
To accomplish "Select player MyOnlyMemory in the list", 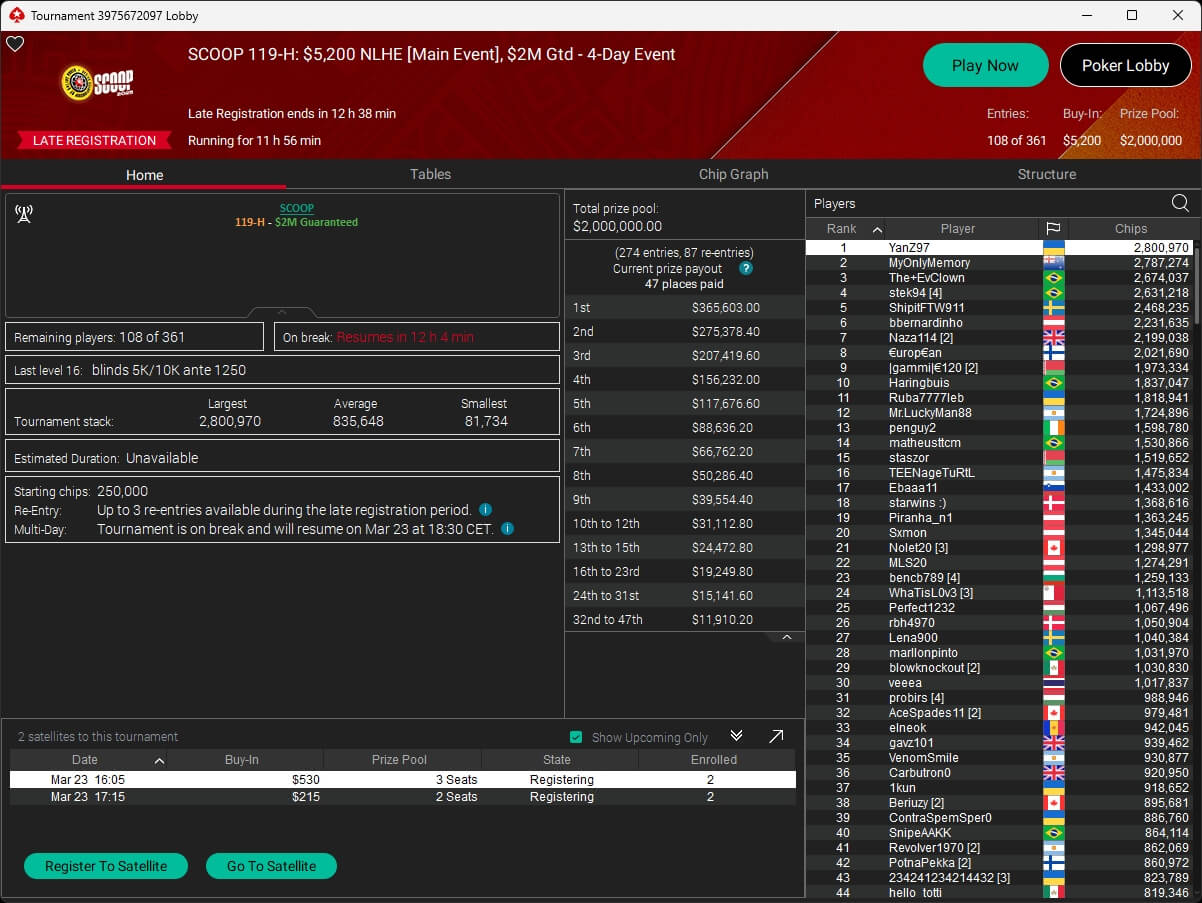I will [929, 263].
